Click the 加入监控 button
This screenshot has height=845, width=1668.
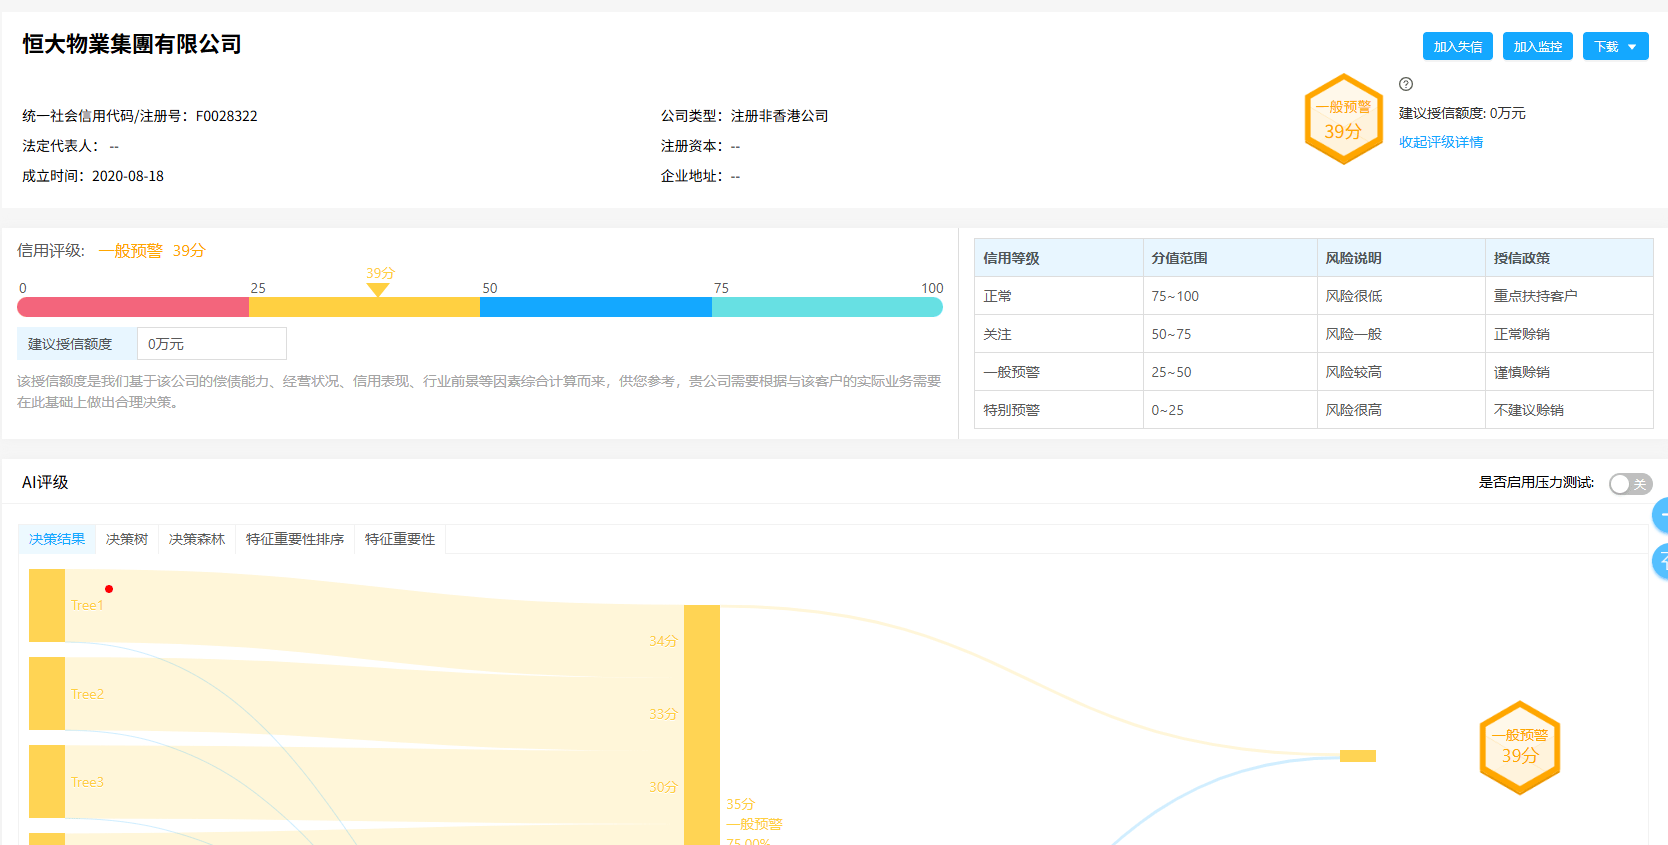tap(1537, 47)
